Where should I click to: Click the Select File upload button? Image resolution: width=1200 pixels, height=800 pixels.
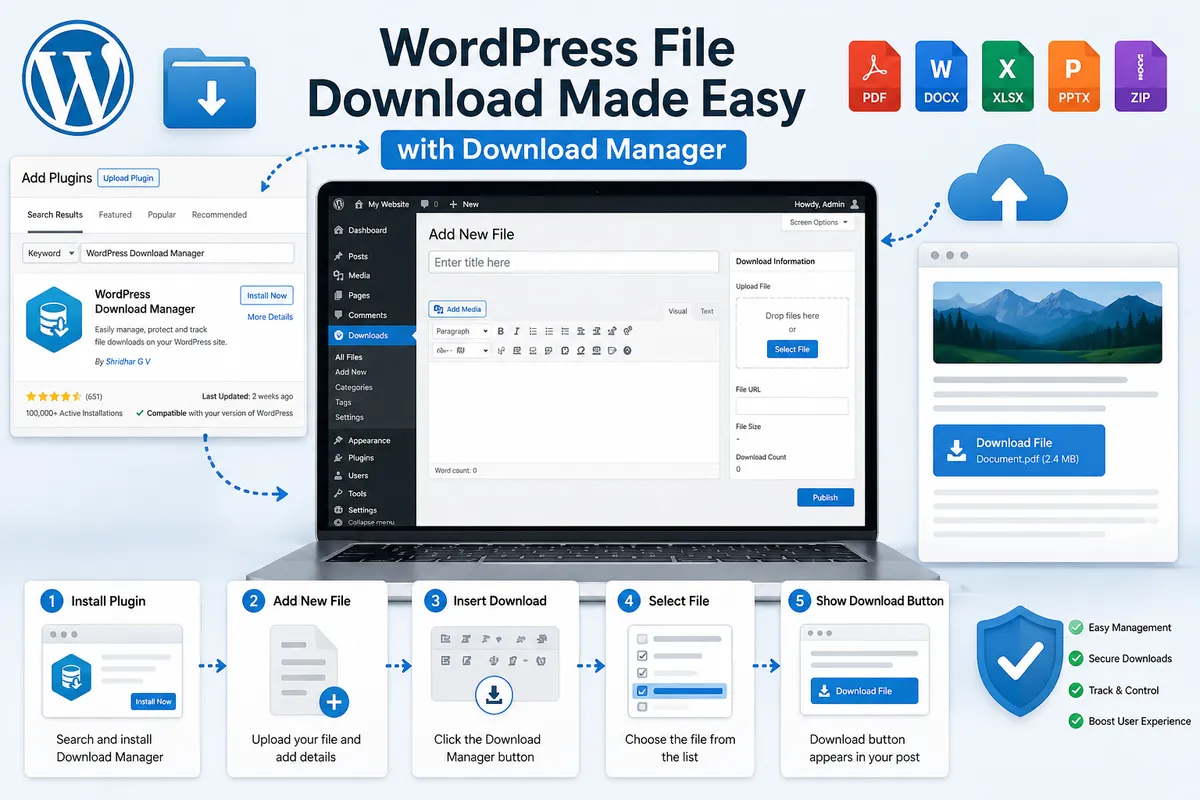[x=792, y=349]
